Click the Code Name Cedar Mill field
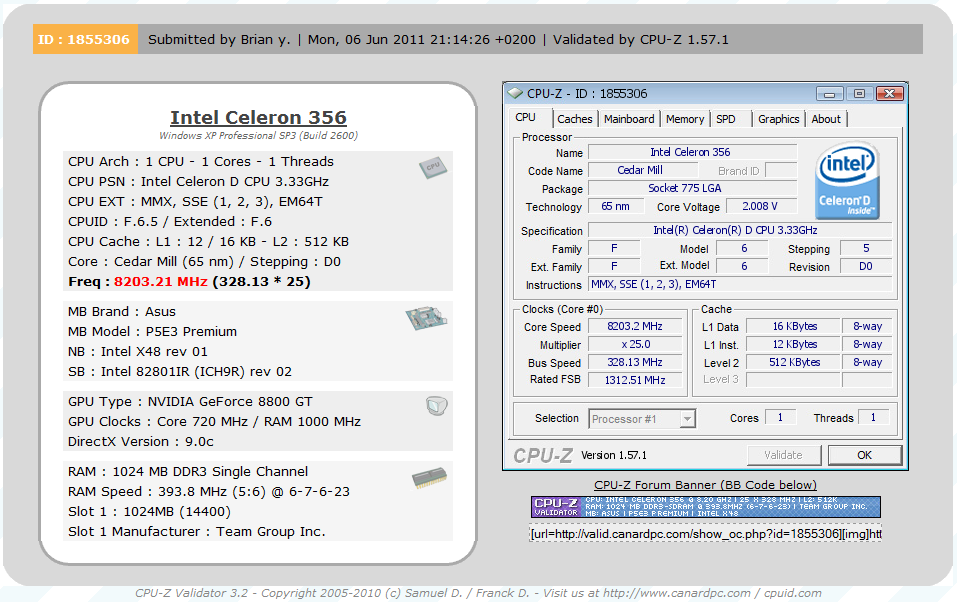The width and height of the screenshot is (957, 602). click(643, 170)
